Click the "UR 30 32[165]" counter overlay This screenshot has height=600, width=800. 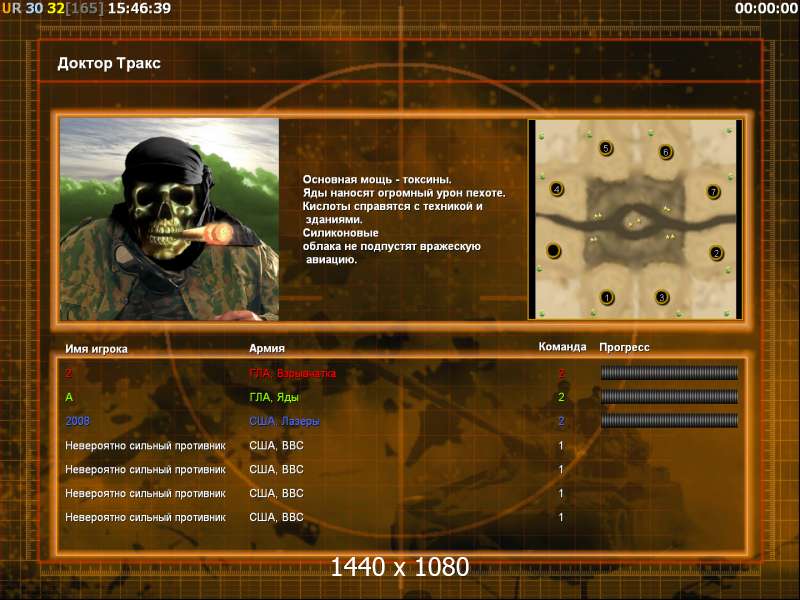(53, 8)
